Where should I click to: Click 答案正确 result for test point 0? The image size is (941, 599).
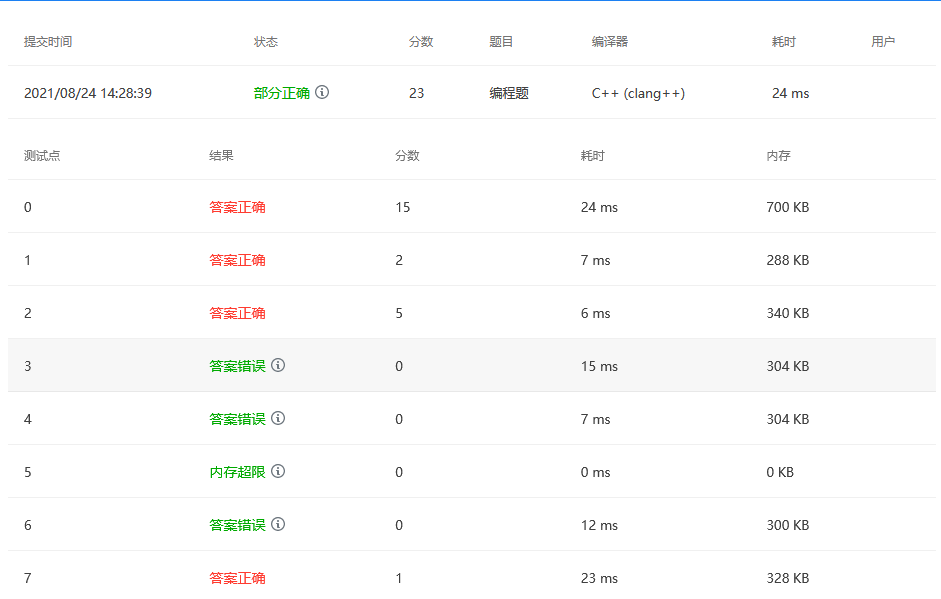pyautogui.click(x=237, y=207)
